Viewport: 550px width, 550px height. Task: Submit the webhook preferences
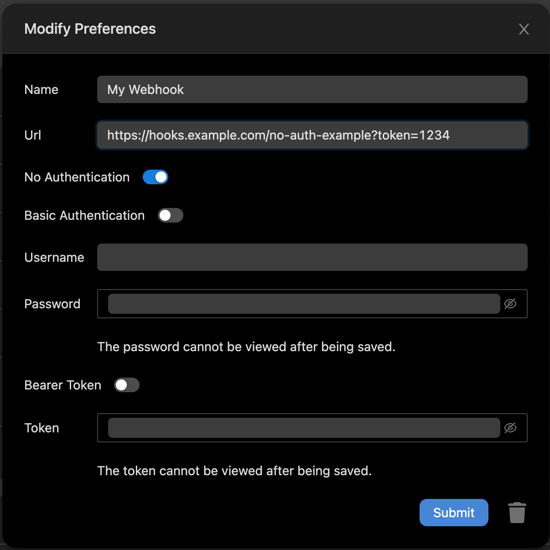(454, 512)
